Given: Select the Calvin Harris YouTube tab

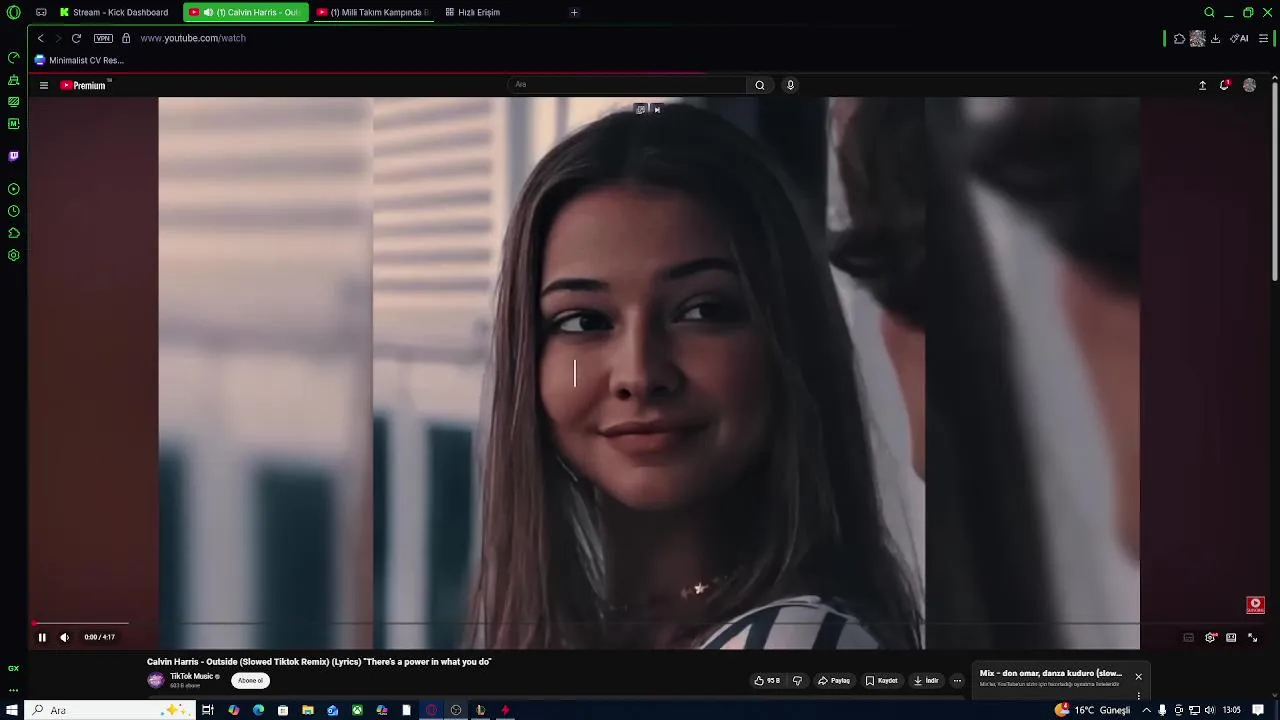Looking at the screenshot, I should (246, 12).
